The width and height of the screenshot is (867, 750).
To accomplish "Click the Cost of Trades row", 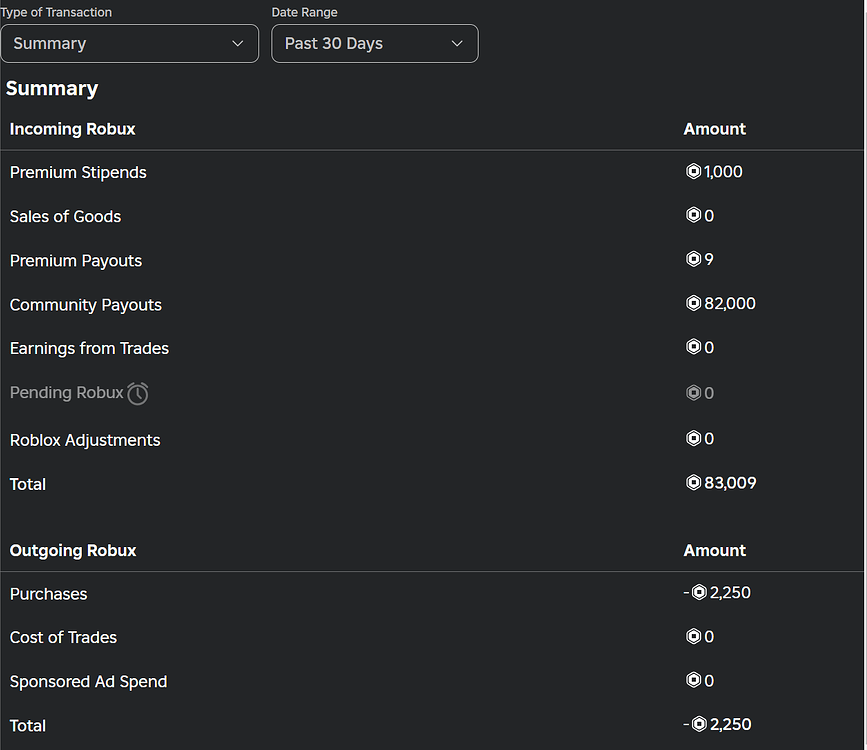I will (63, 637).
